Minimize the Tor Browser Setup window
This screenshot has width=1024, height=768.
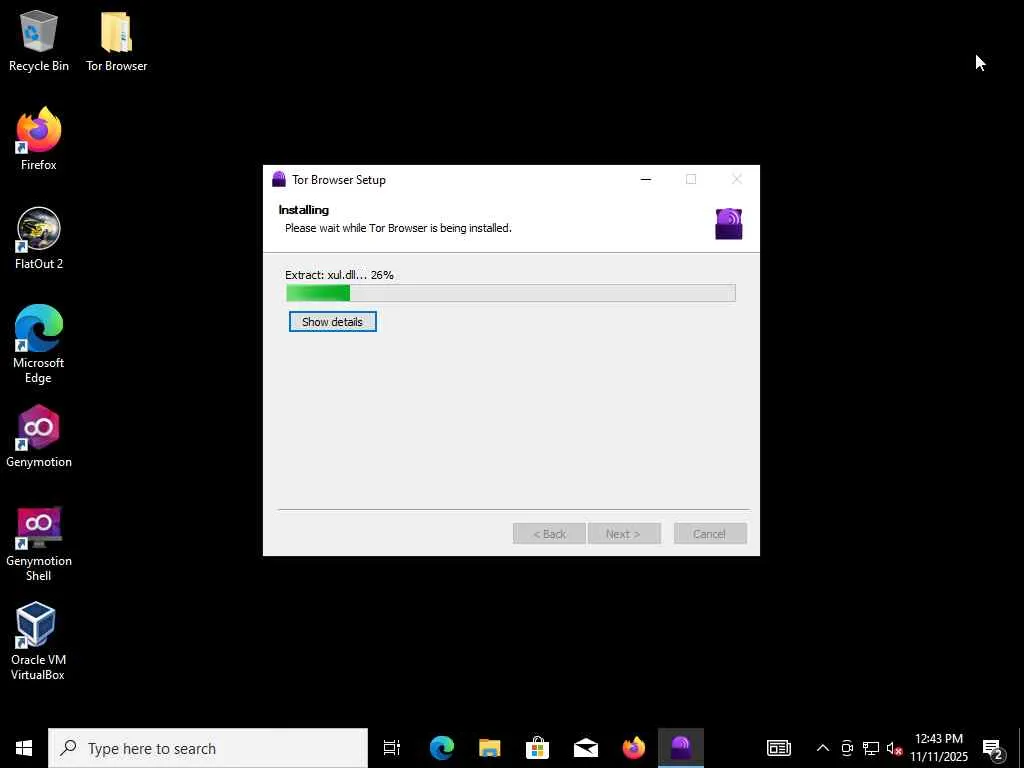(x=646, y=180)
